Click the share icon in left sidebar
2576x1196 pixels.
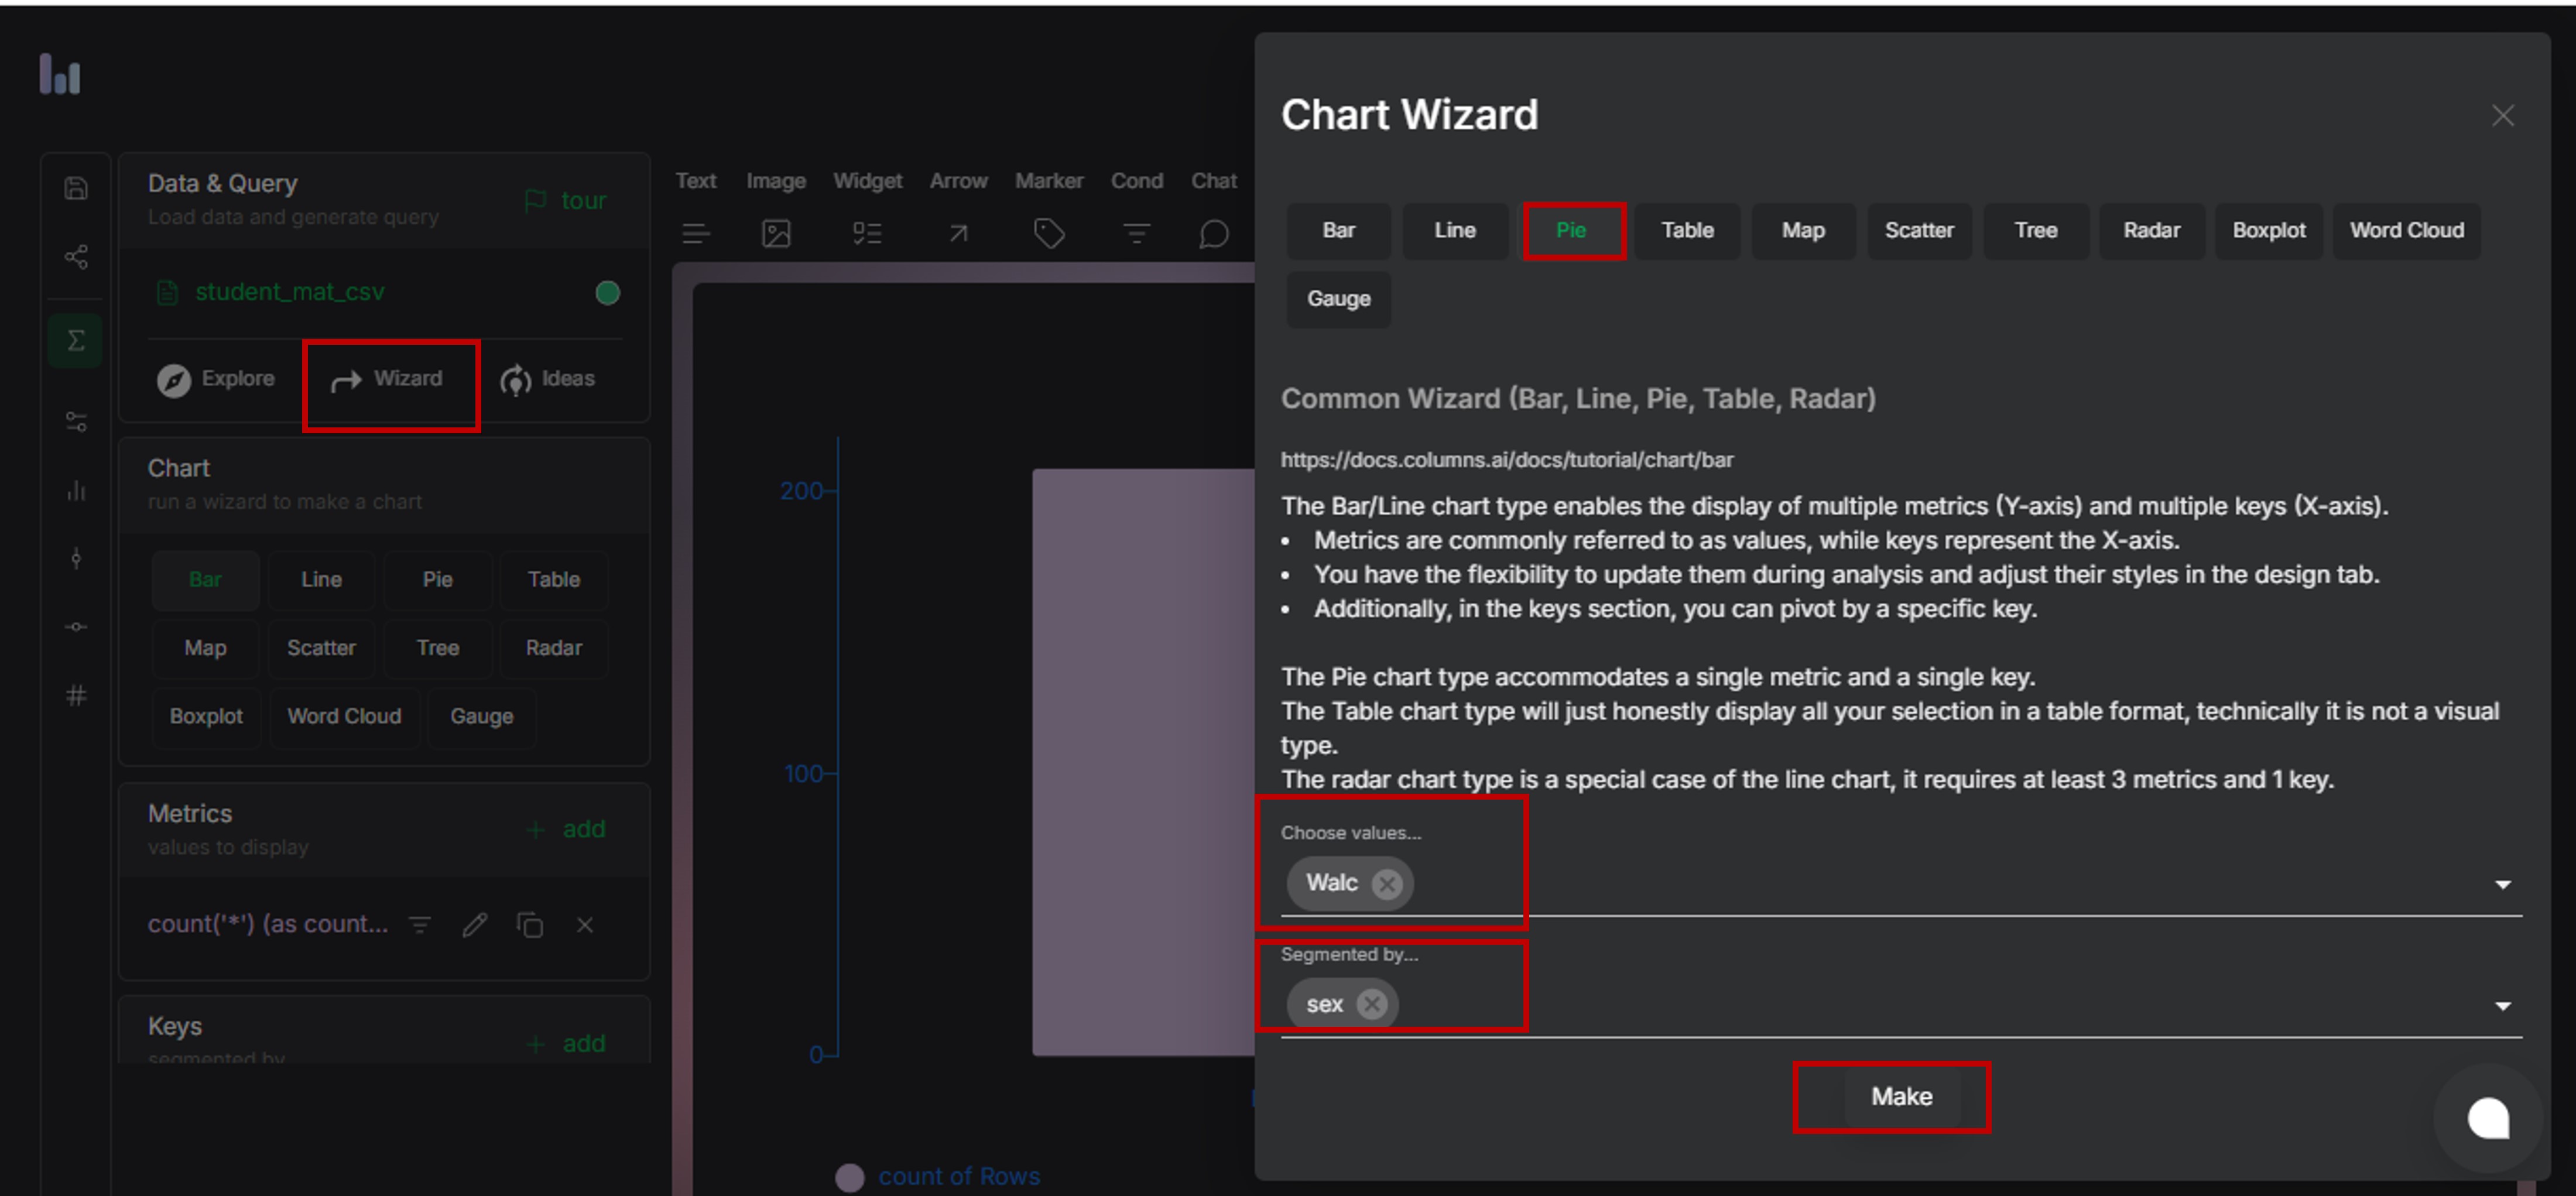coord(76,257)
